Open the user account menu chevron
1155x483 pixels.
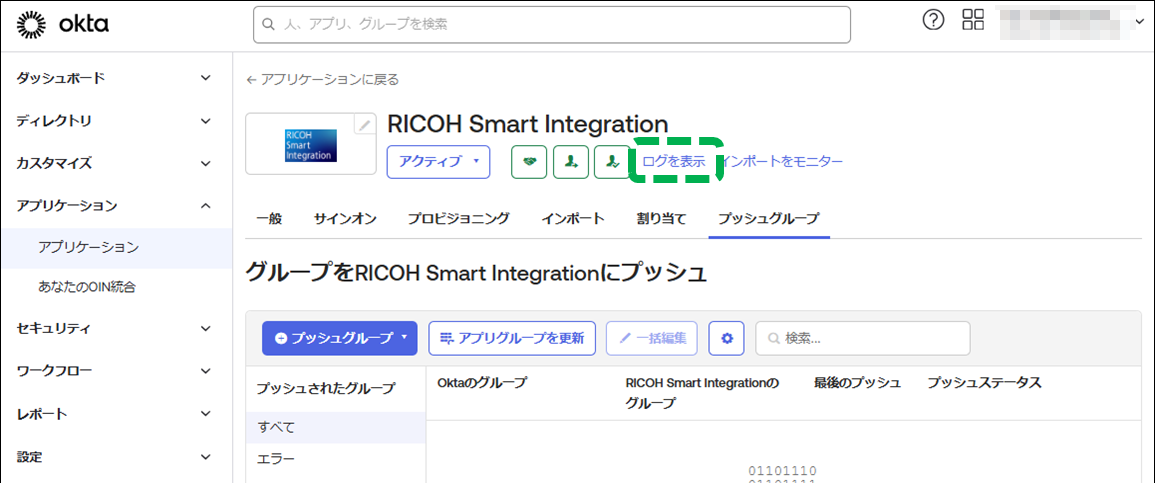1139,24
